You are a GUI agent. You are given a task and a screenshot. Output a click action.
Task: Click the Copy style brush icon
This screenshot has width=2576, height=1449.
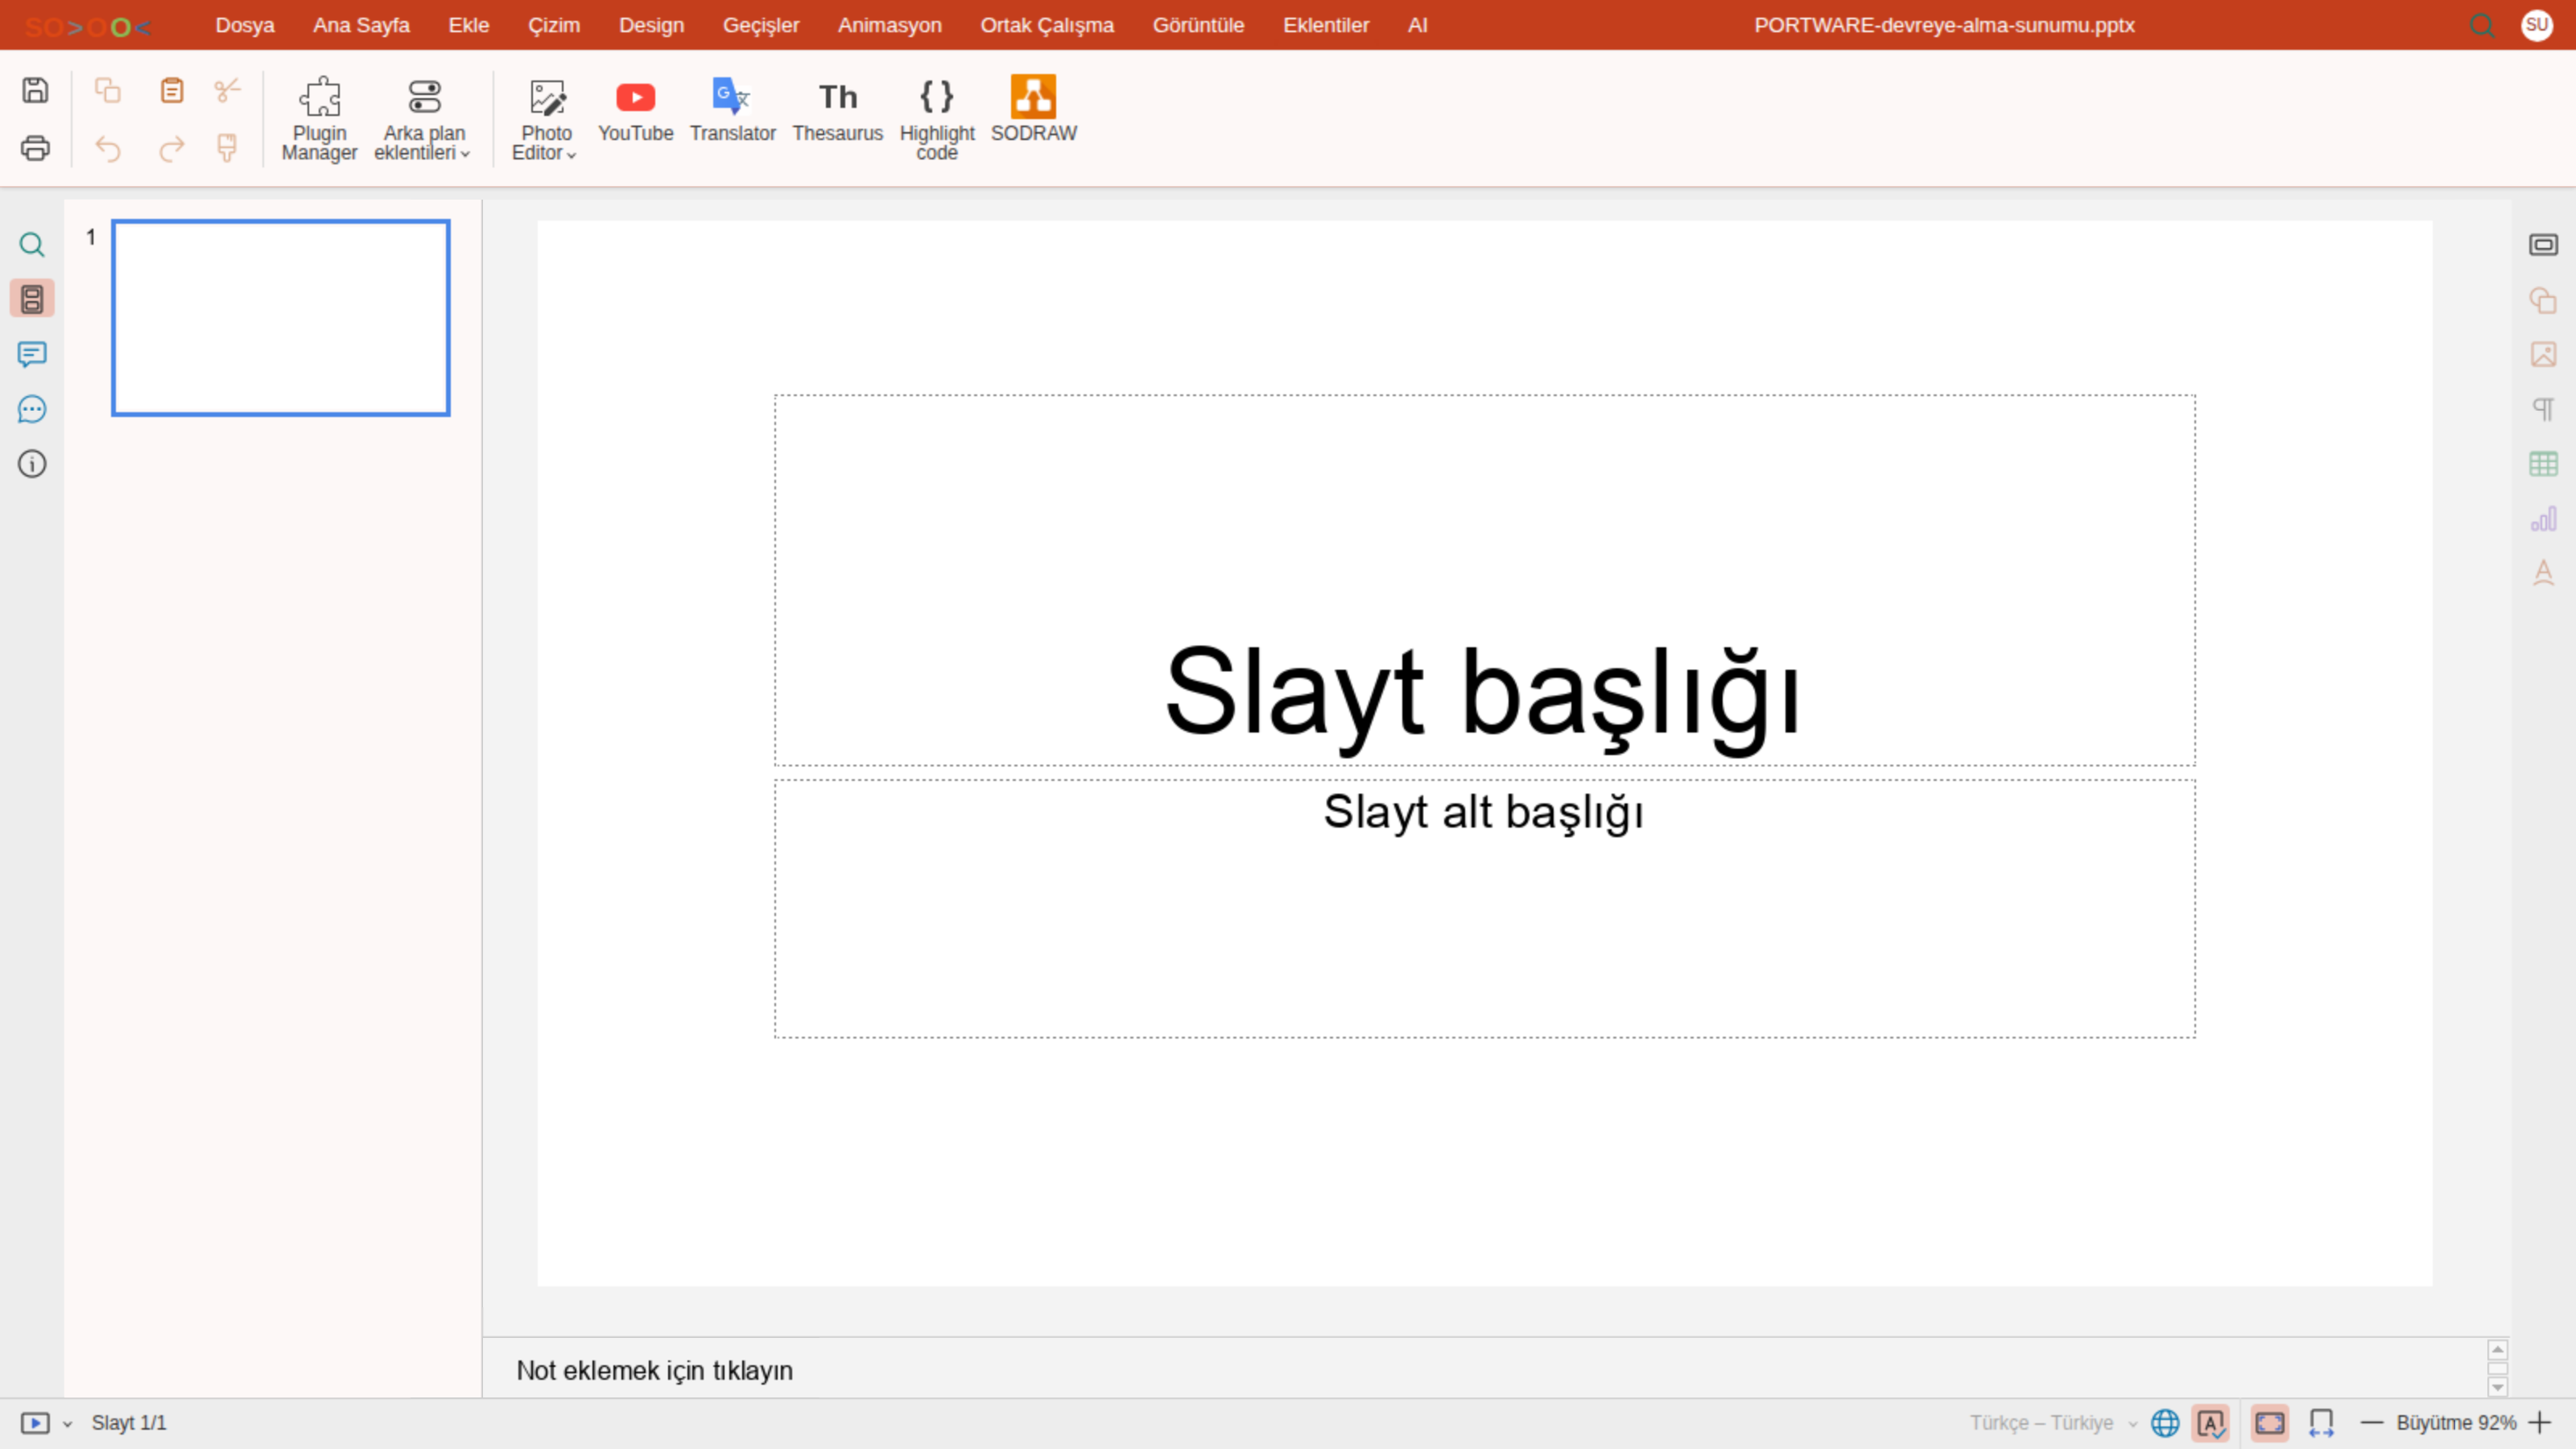(227, 148)
